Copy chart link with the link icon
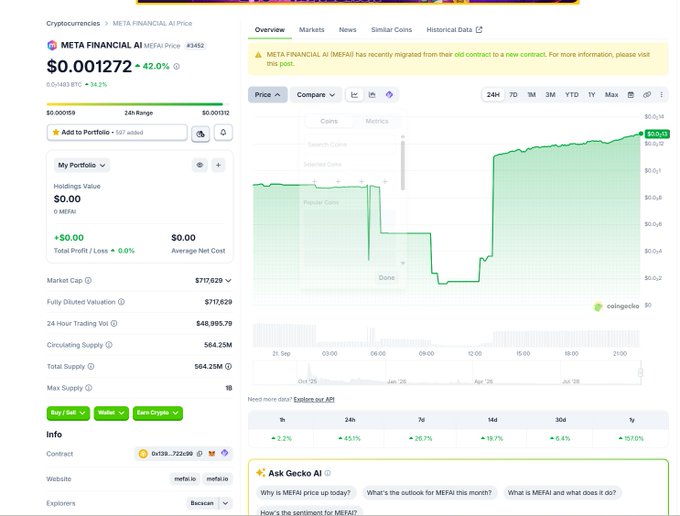The width and height of the screenshot is (680, 516). pos(647,95)
